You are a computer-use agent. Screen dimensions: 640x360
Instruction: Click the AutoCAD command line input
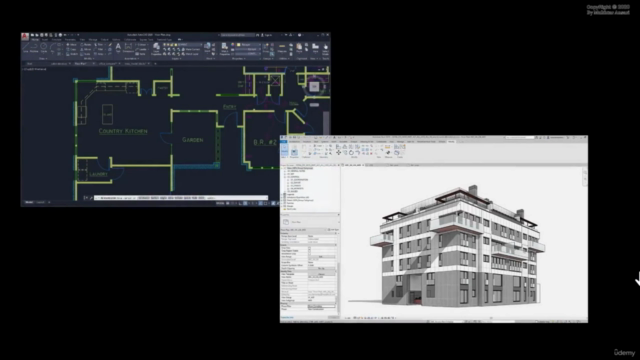pyautogui.click(x=181, y=198)
